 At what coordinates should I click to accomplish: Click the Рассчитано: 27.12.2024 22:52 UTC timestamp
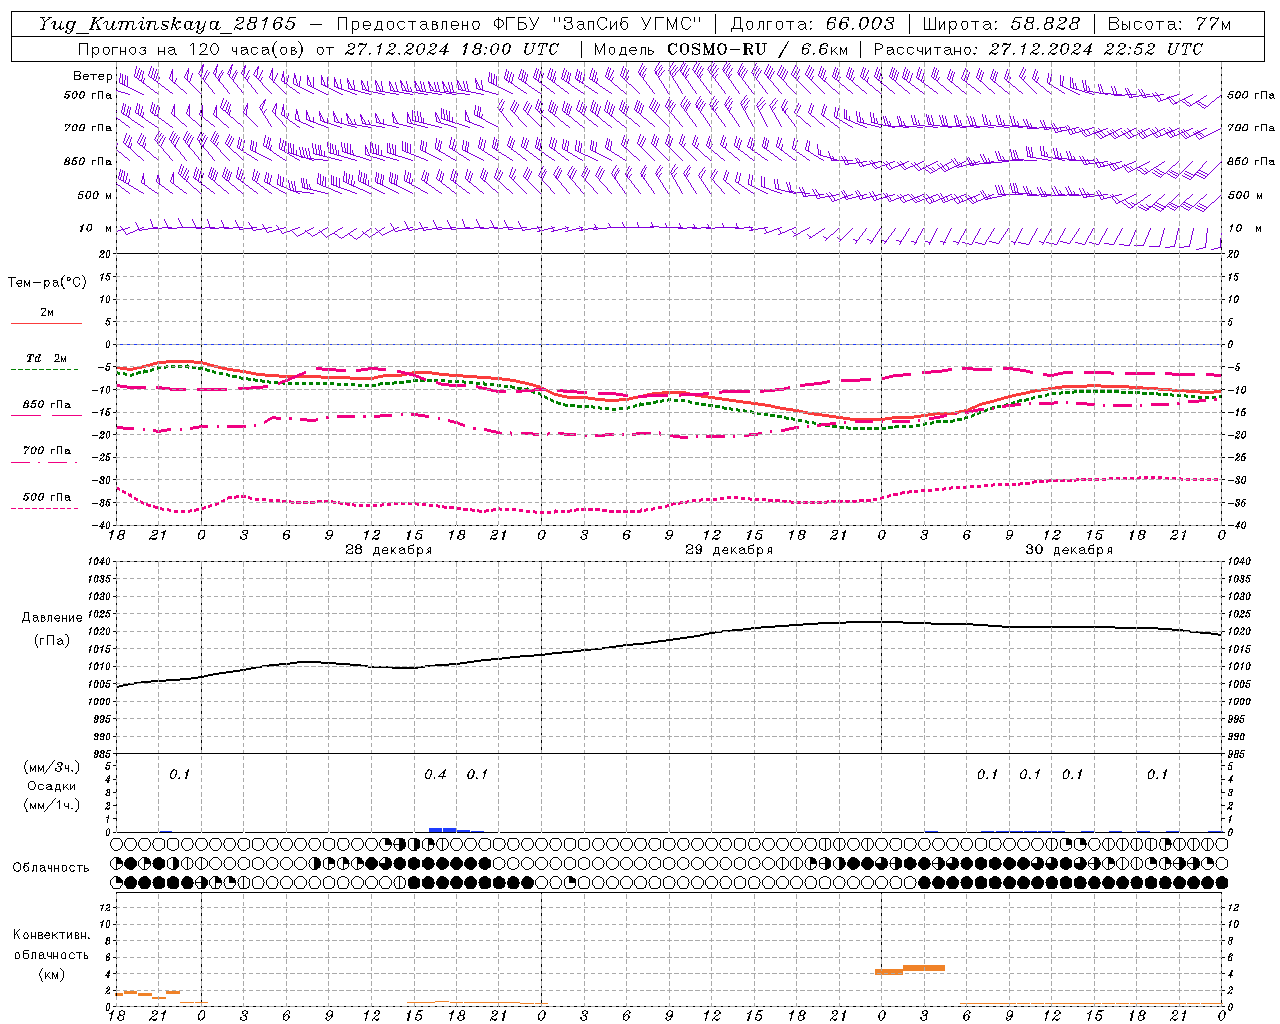(x=1038, y=49)
